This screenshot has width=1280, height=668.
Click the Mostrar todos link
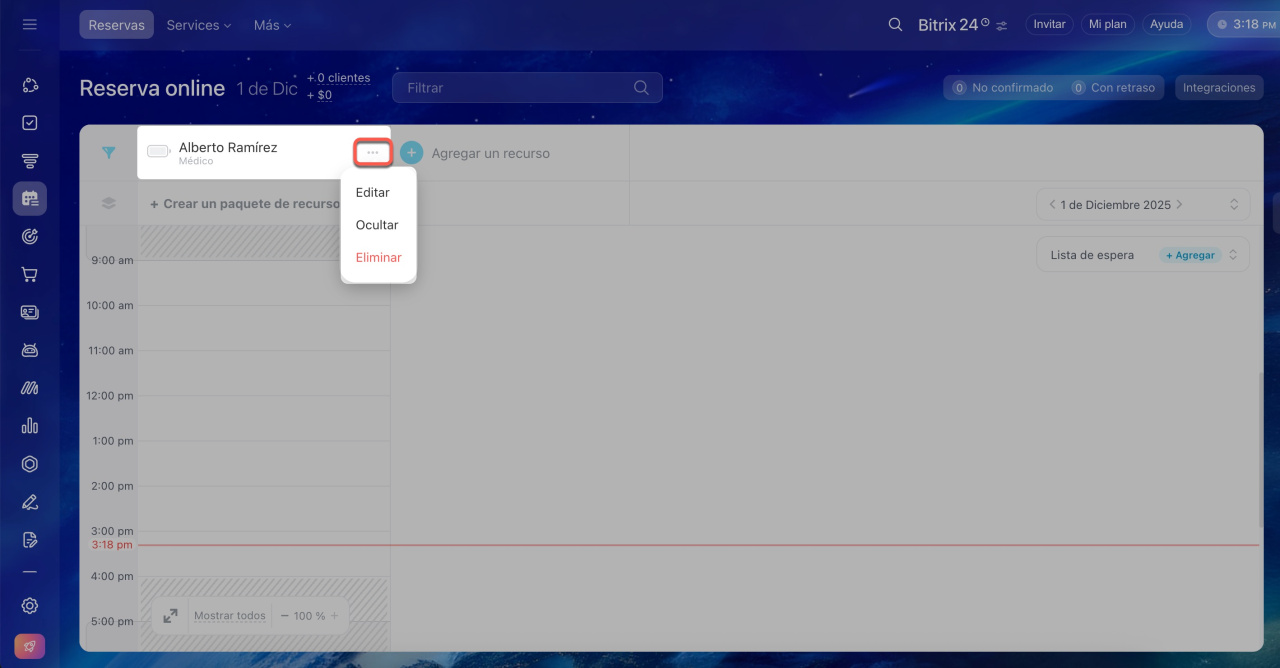(x=230, y=616)
